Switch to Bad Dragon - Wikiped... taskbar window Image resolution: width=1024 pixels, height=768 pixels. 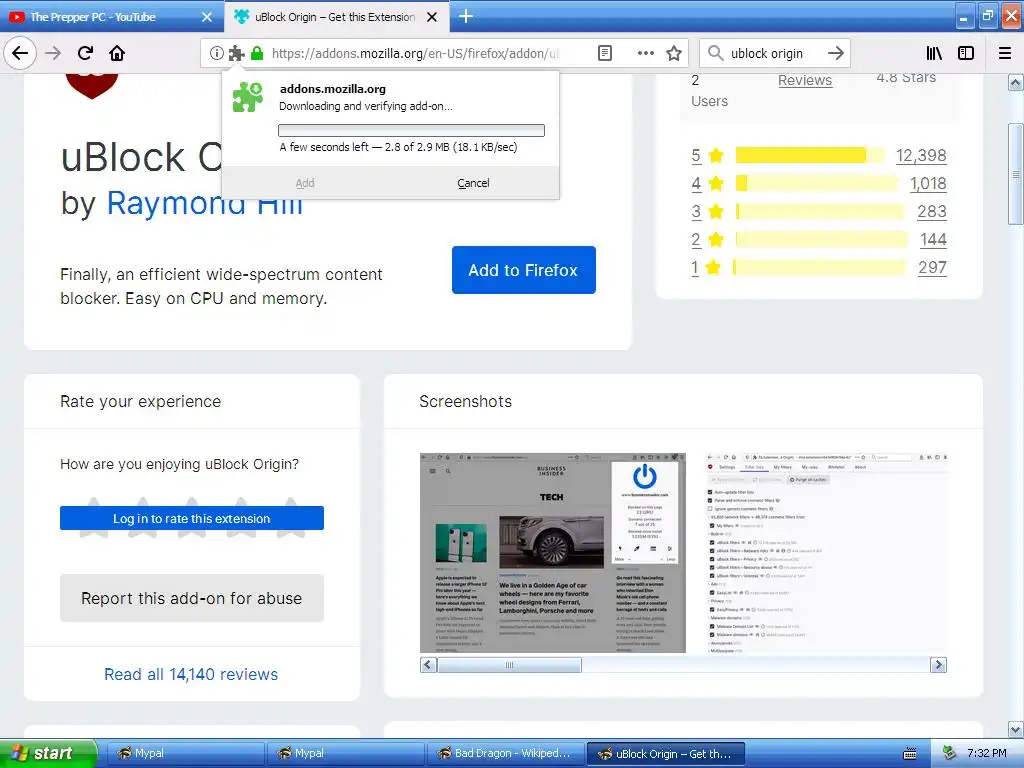click(x=505, y=754)
